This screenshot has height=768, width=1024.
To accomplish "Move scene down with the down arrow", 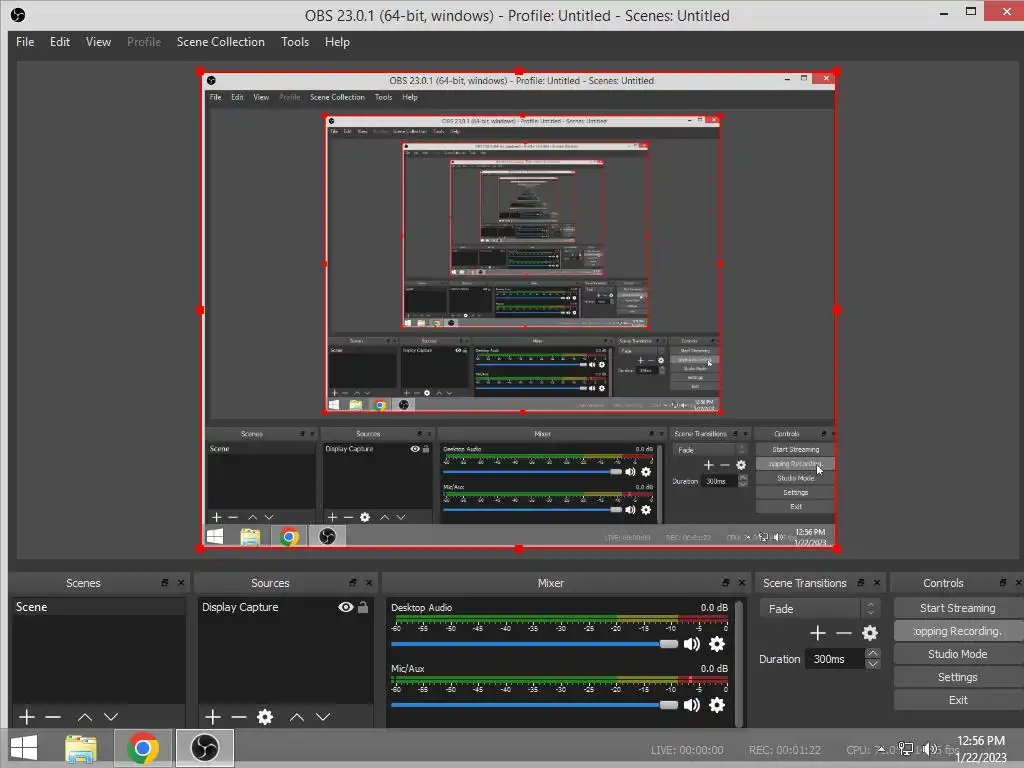I will point(111,717).
